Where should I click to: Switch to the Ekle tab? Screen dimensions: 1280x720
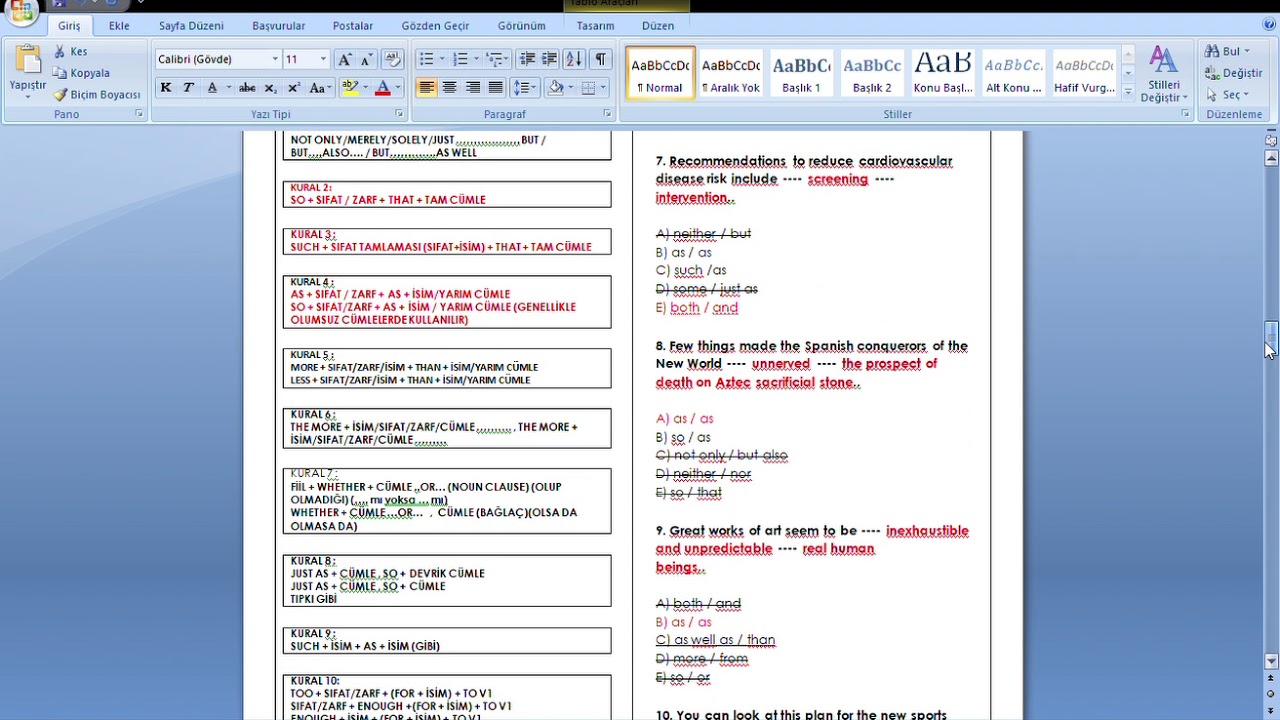119,25
